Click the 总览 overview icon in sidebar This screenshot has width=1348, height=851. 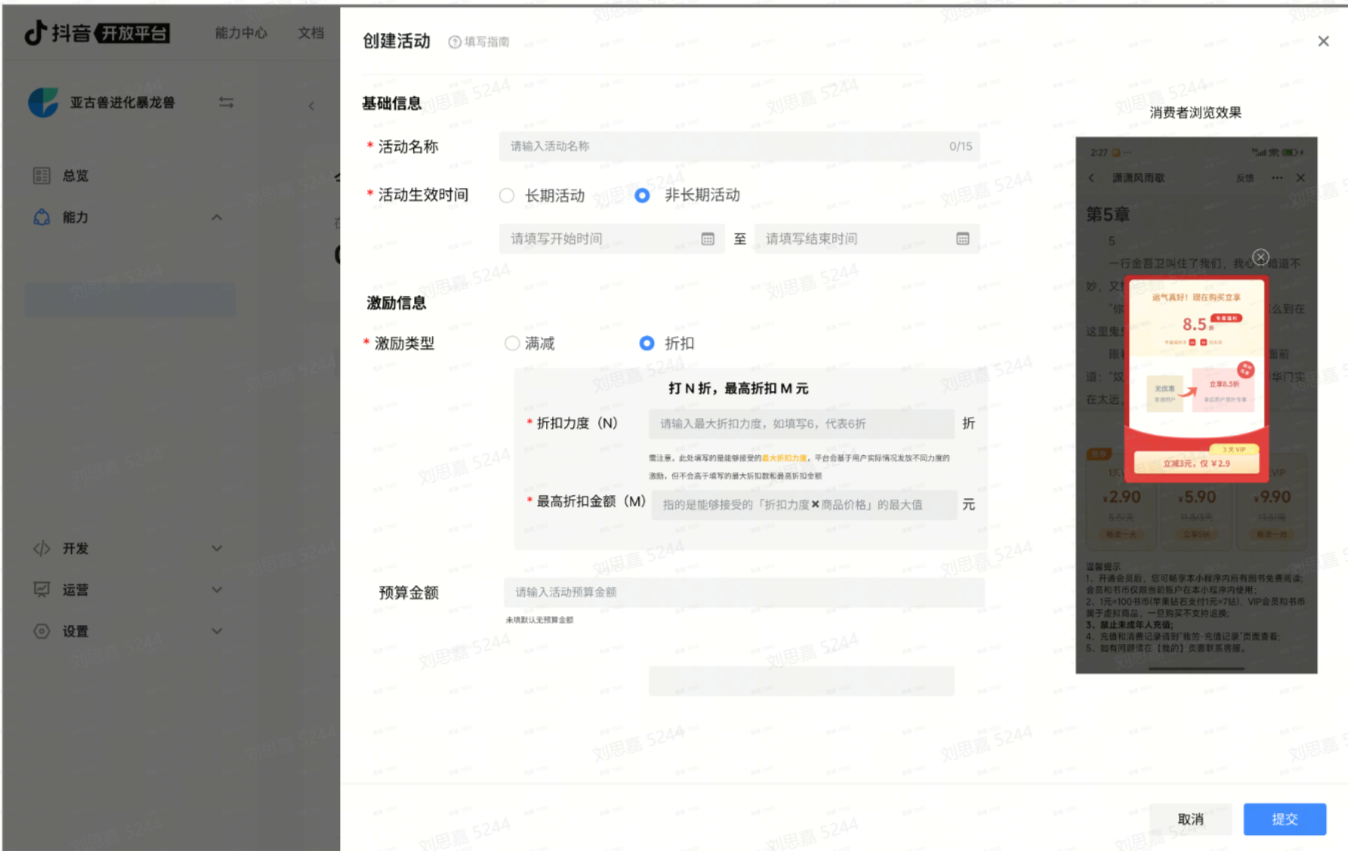42,176
